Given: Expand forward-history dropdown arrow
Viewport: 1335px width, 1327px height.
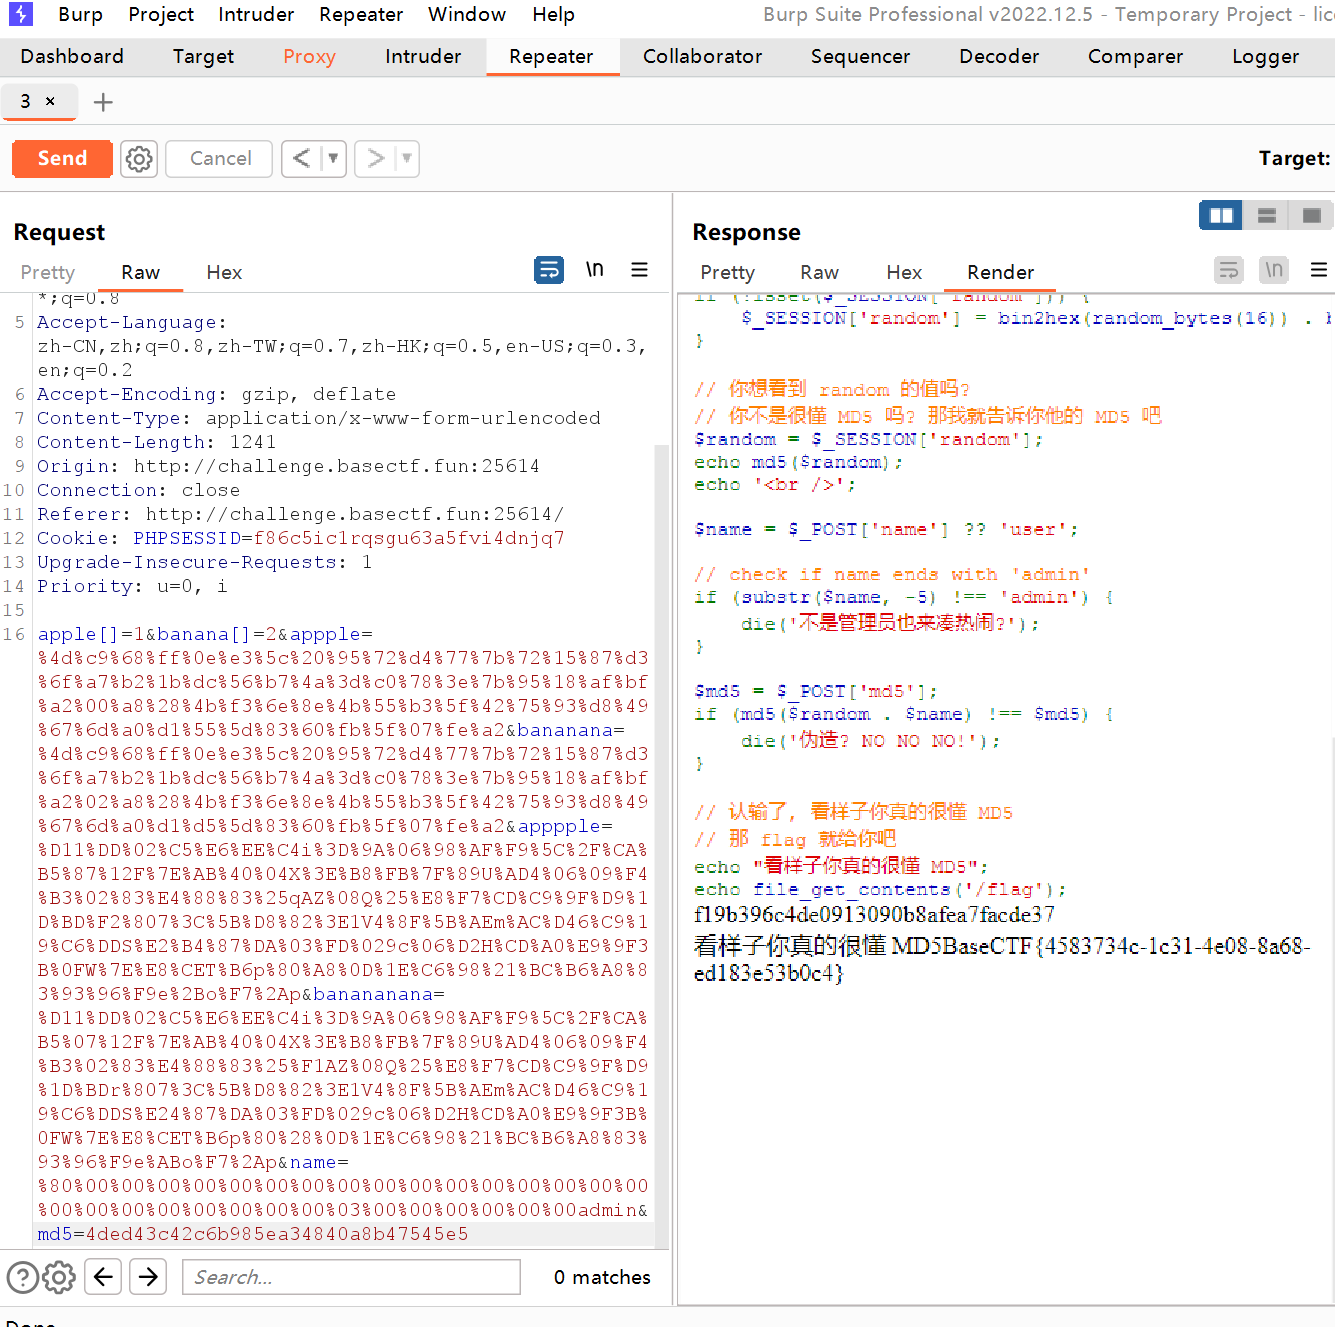Looking at the screenshot, I should pos(407,158).
